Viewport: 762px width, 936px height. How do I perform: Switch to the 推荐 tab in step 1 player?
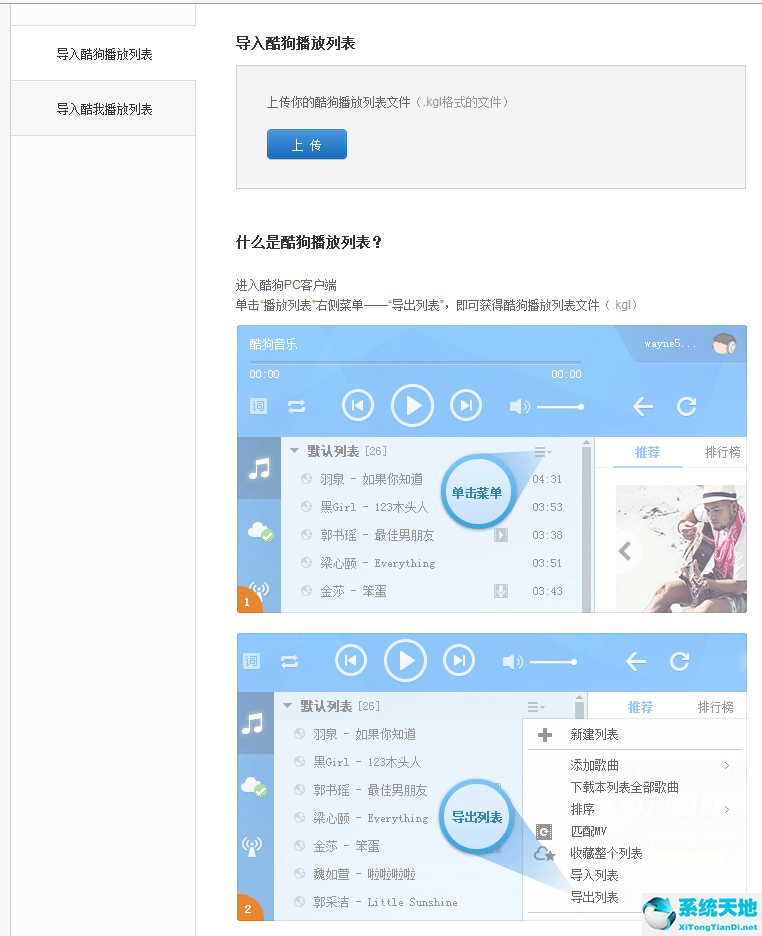point(647,452)
